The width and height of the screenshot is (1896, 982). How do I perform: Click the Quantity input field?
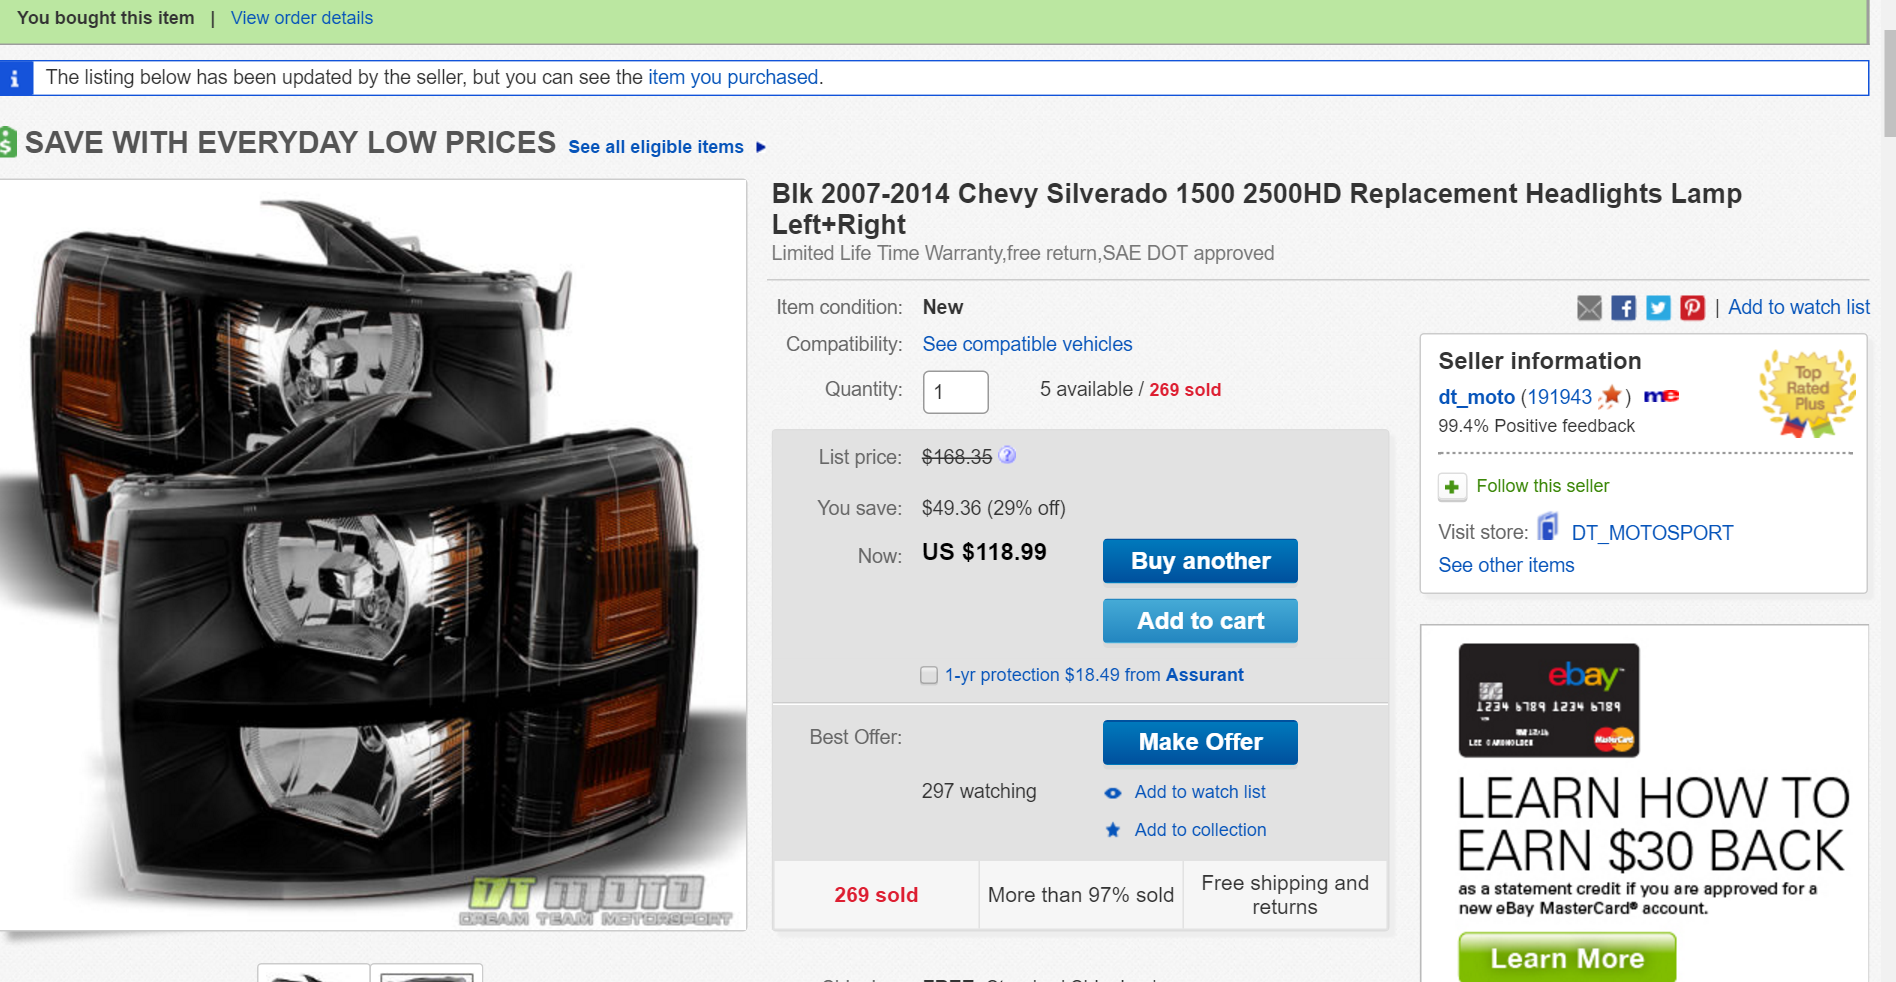coord(956,392)
